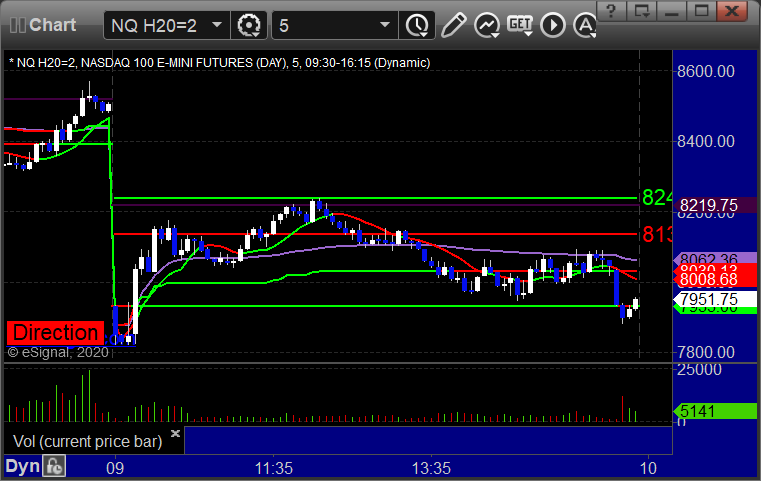Expand the interval 5 dropdown arrow
The width and height of the screenshot is (761, 481).
coord(385,24)
